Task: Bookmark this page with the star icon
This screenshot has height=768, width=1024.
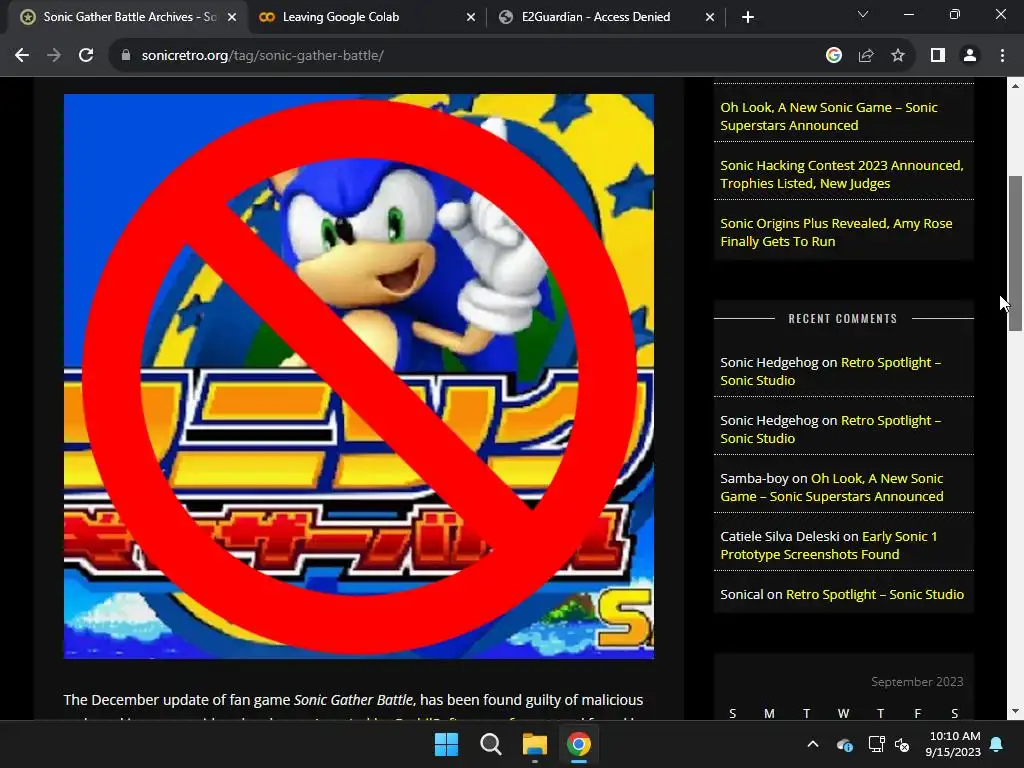Action: click(898, 56)
